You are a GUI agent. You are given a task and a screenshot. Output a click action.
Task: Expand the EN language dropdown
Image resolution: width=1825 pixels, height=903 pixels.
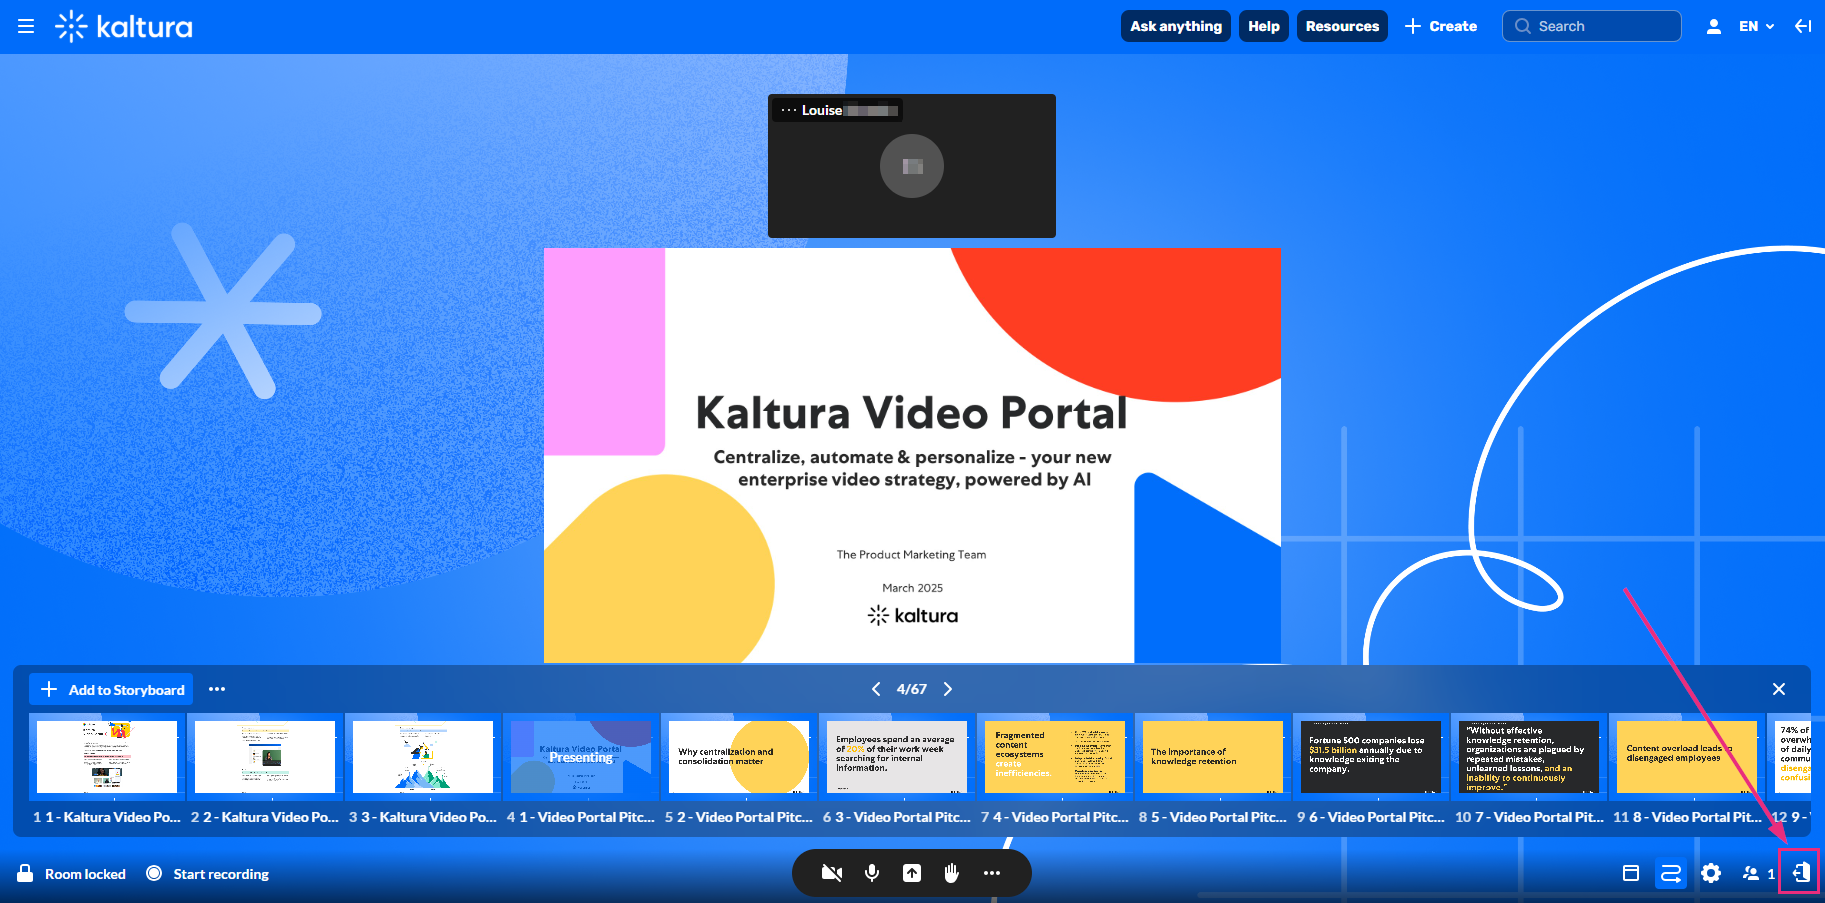point(1756,26)
